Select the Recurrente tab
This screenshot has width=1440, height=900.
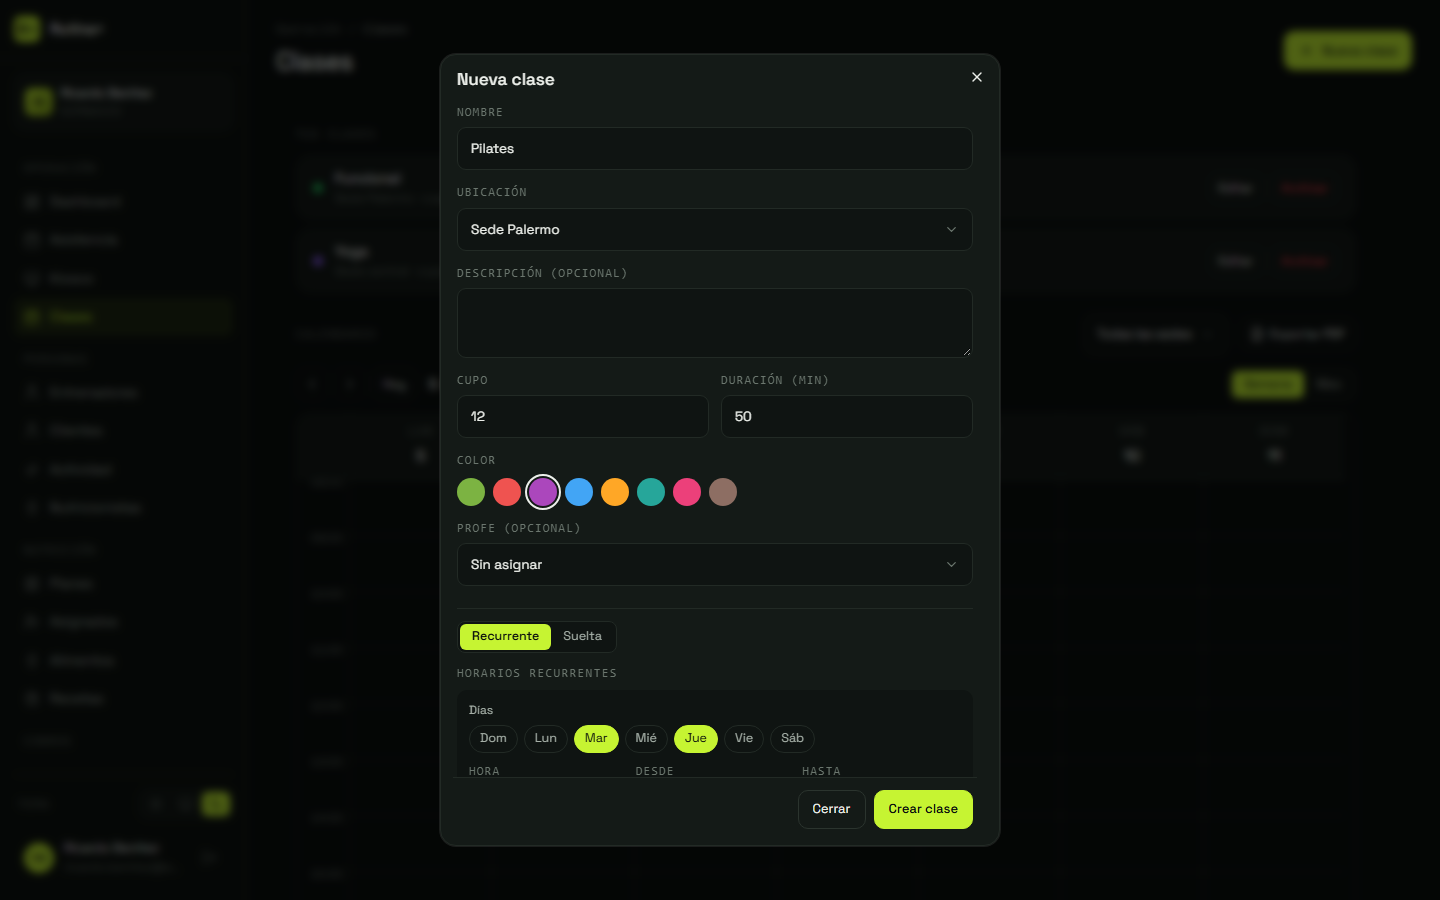(x=505, y=637)
